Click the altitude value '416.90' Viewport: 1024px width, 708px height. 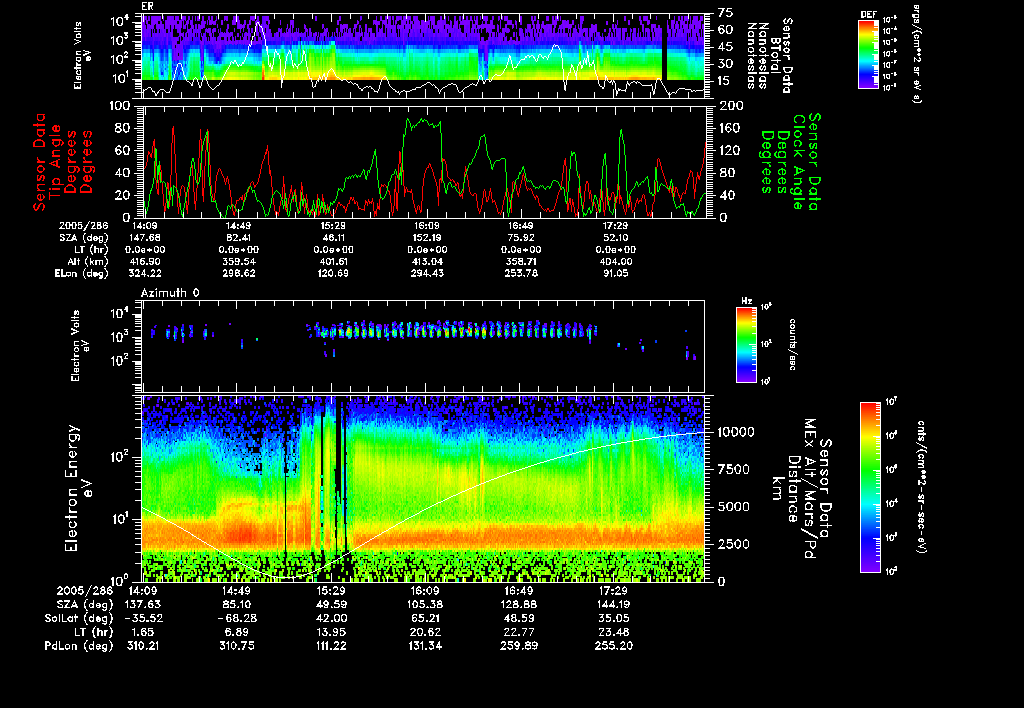[x=146, y=261]
